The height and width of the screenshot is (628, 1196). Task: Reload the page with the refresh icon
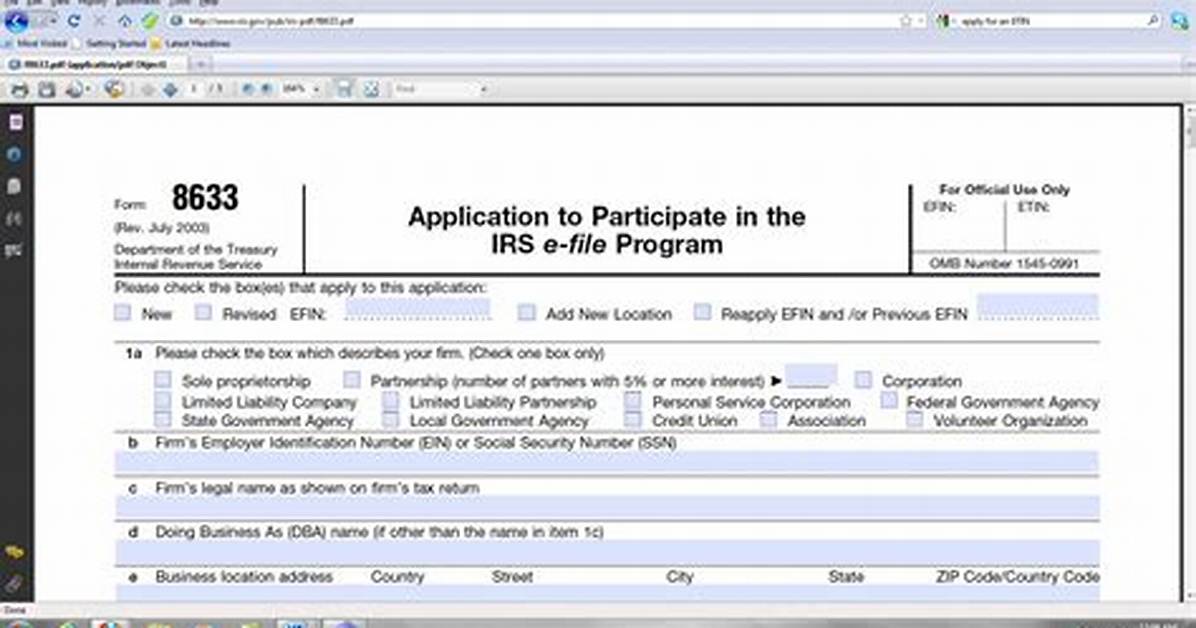[x=74, y=21]
